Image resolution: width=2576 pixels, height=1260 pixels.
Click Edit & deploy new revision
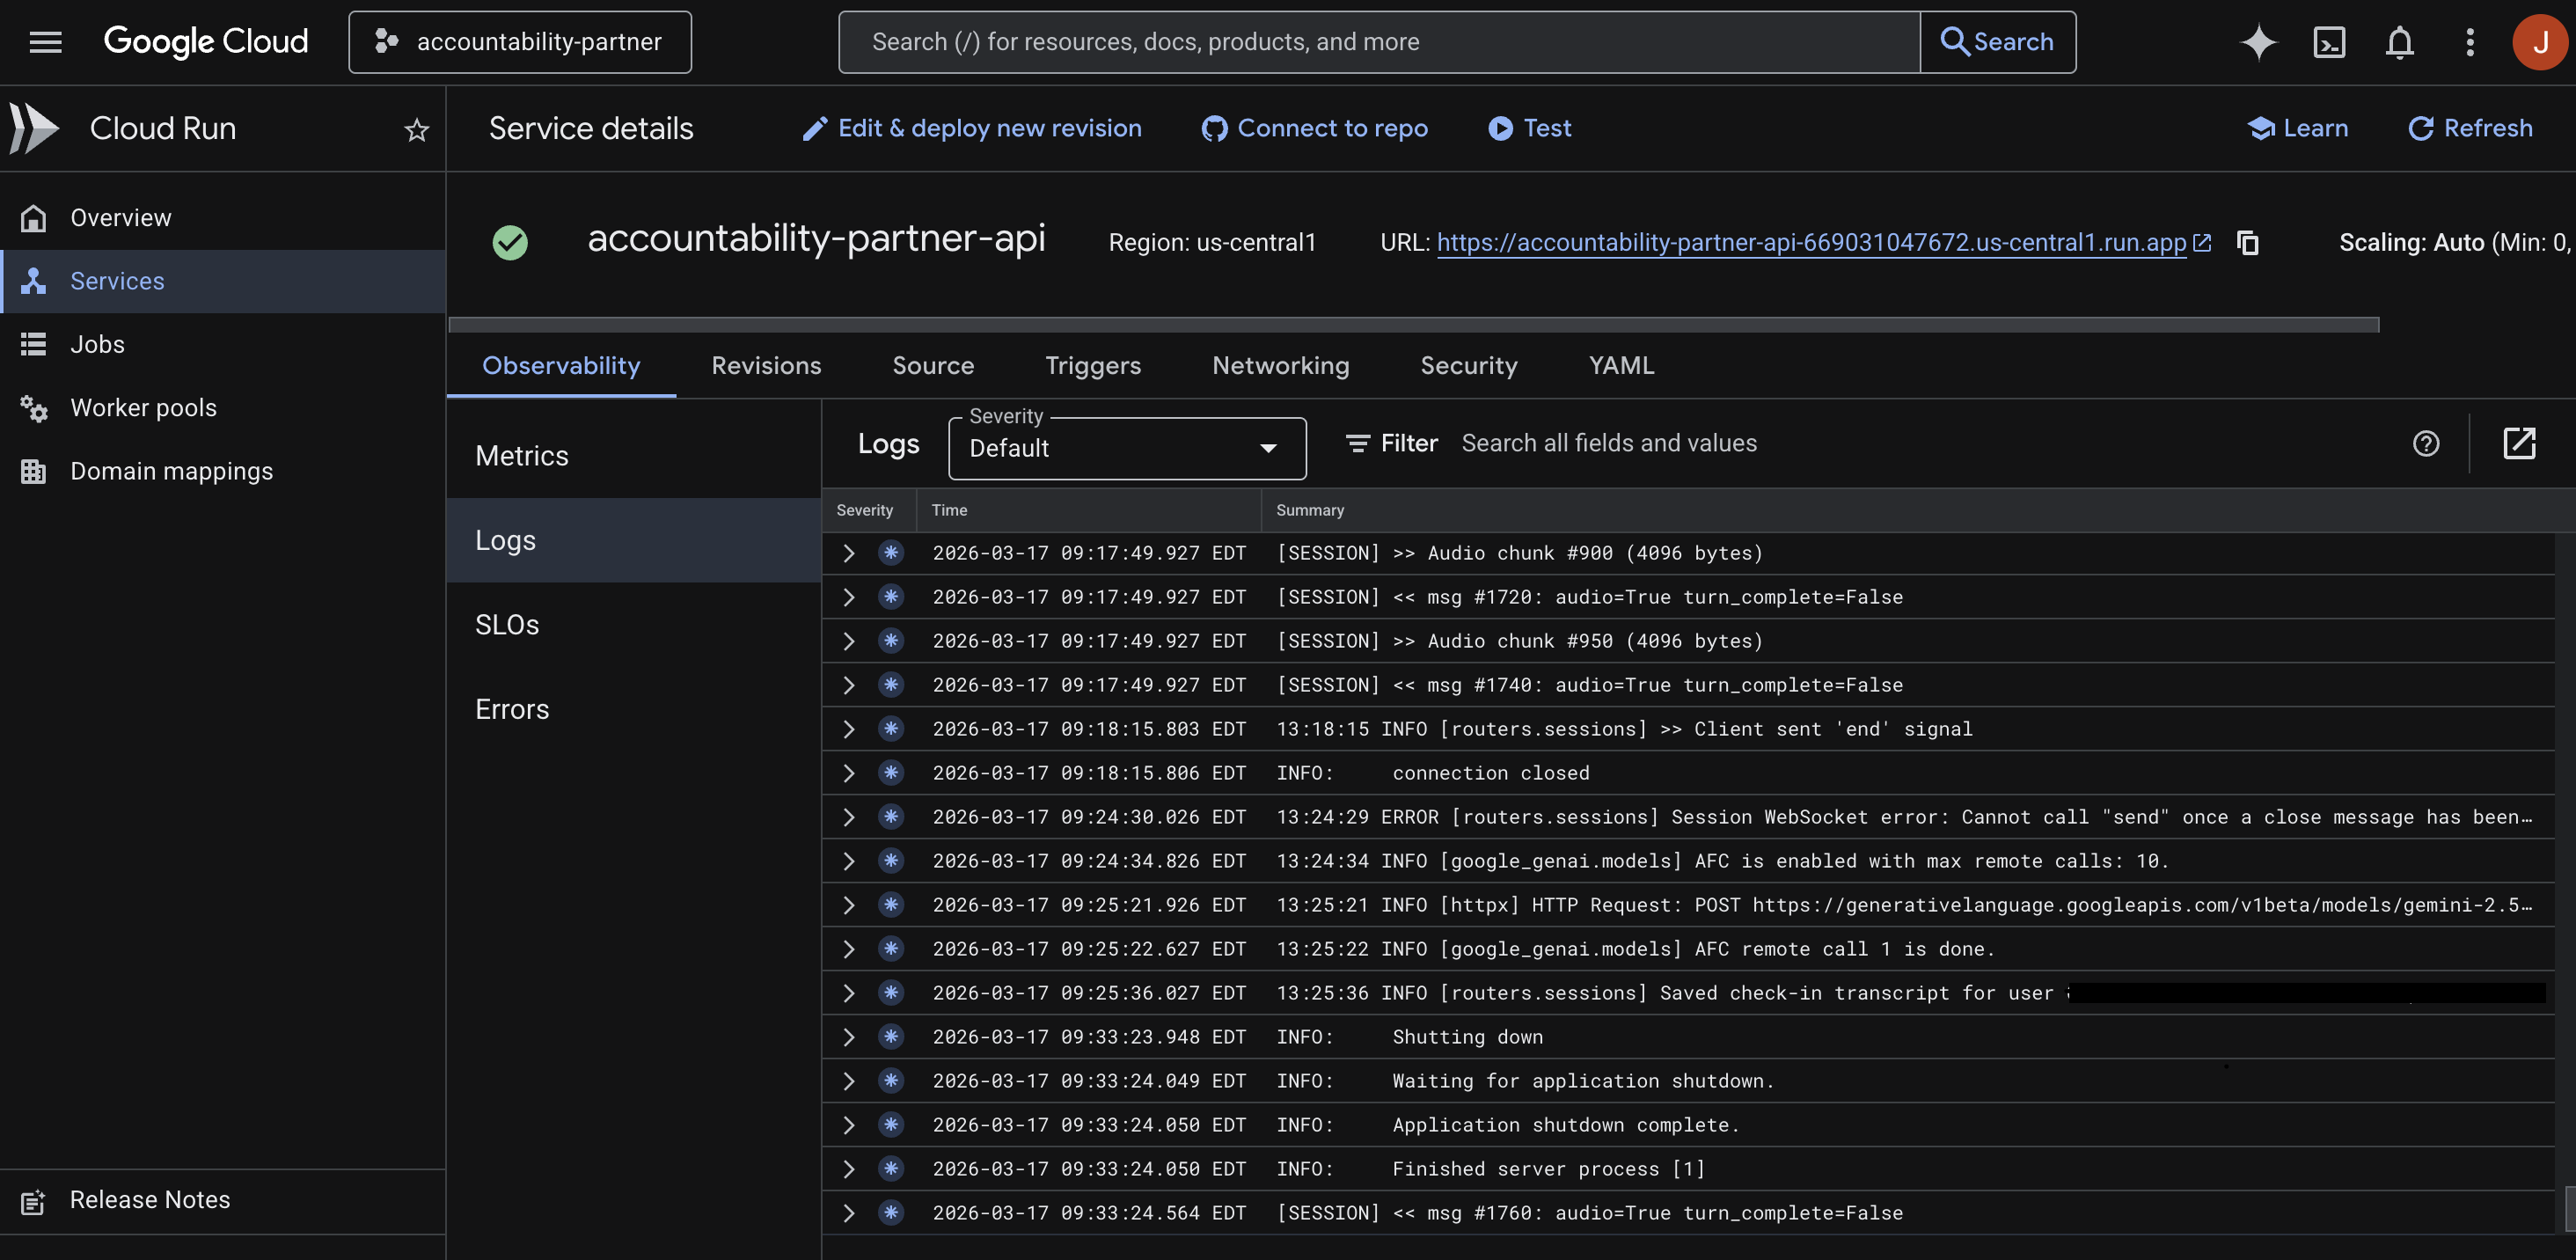click(971, 128)
